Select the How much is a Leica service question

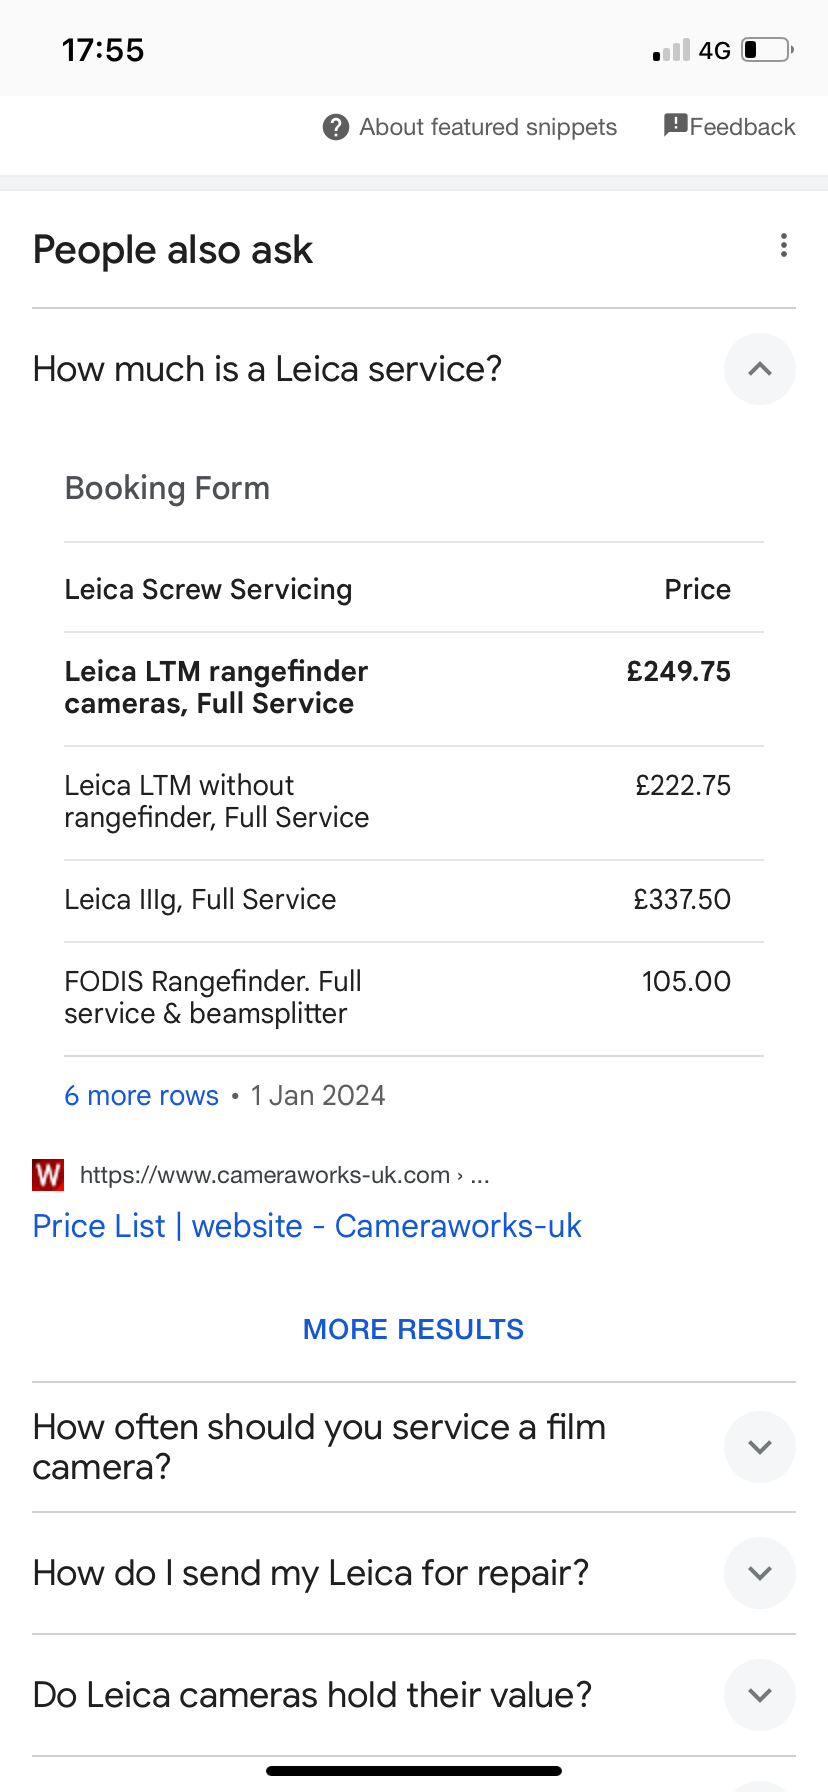pos(268,369)
